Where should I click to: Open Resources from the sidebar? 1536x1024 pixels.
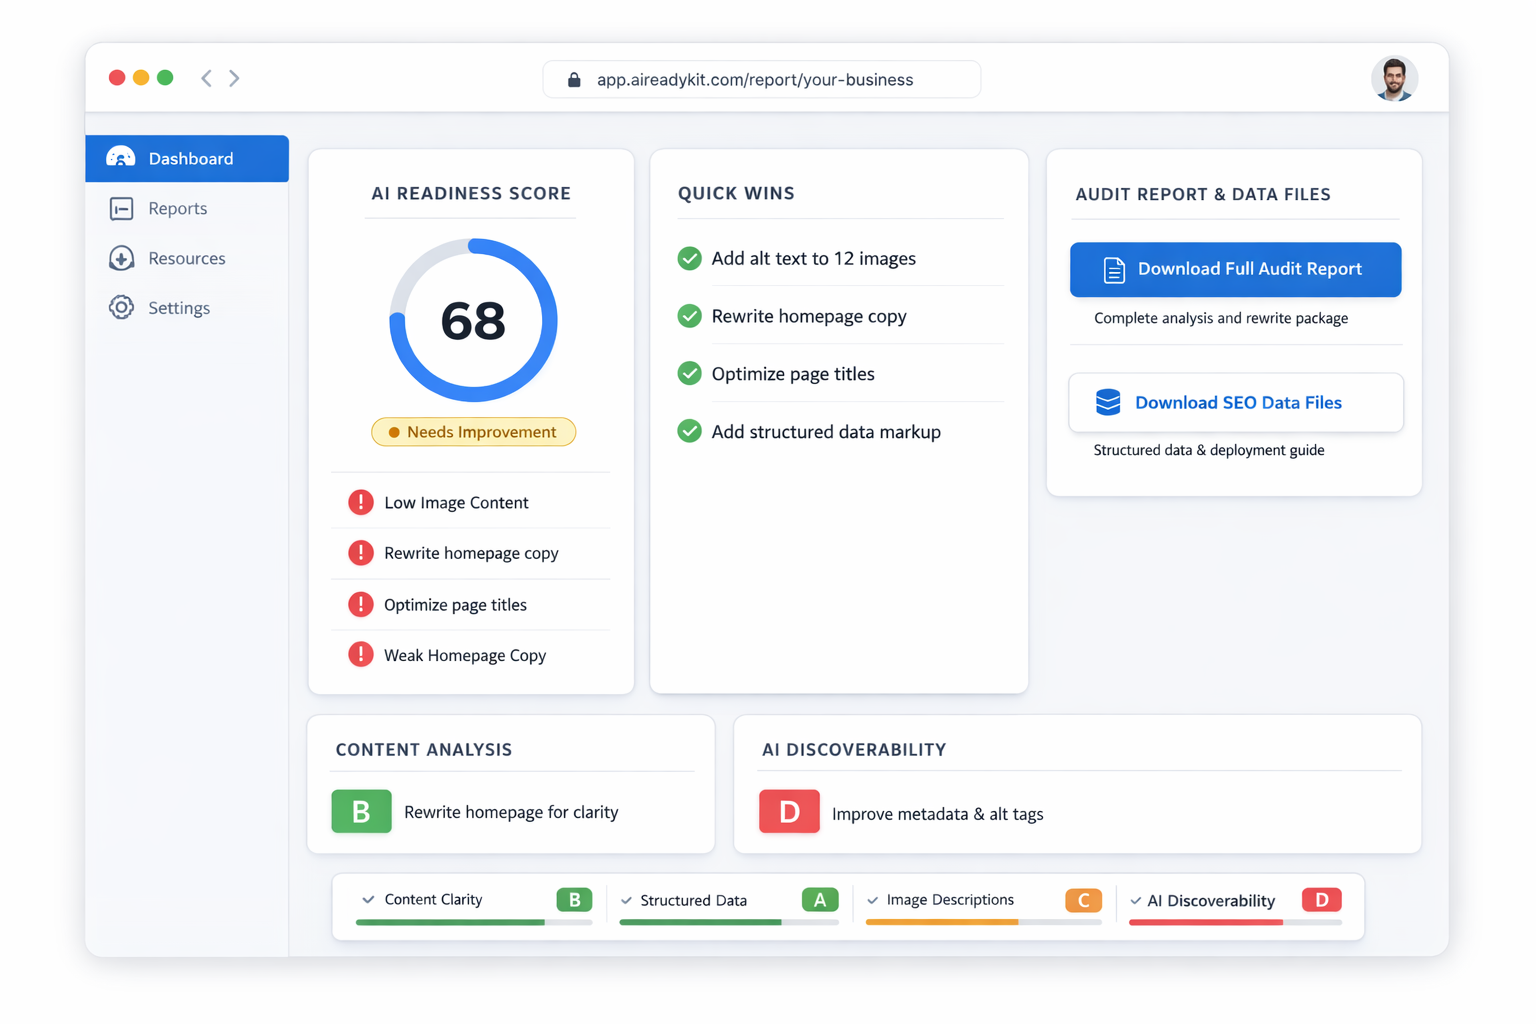pyautogui.click(x=121, y=258)
